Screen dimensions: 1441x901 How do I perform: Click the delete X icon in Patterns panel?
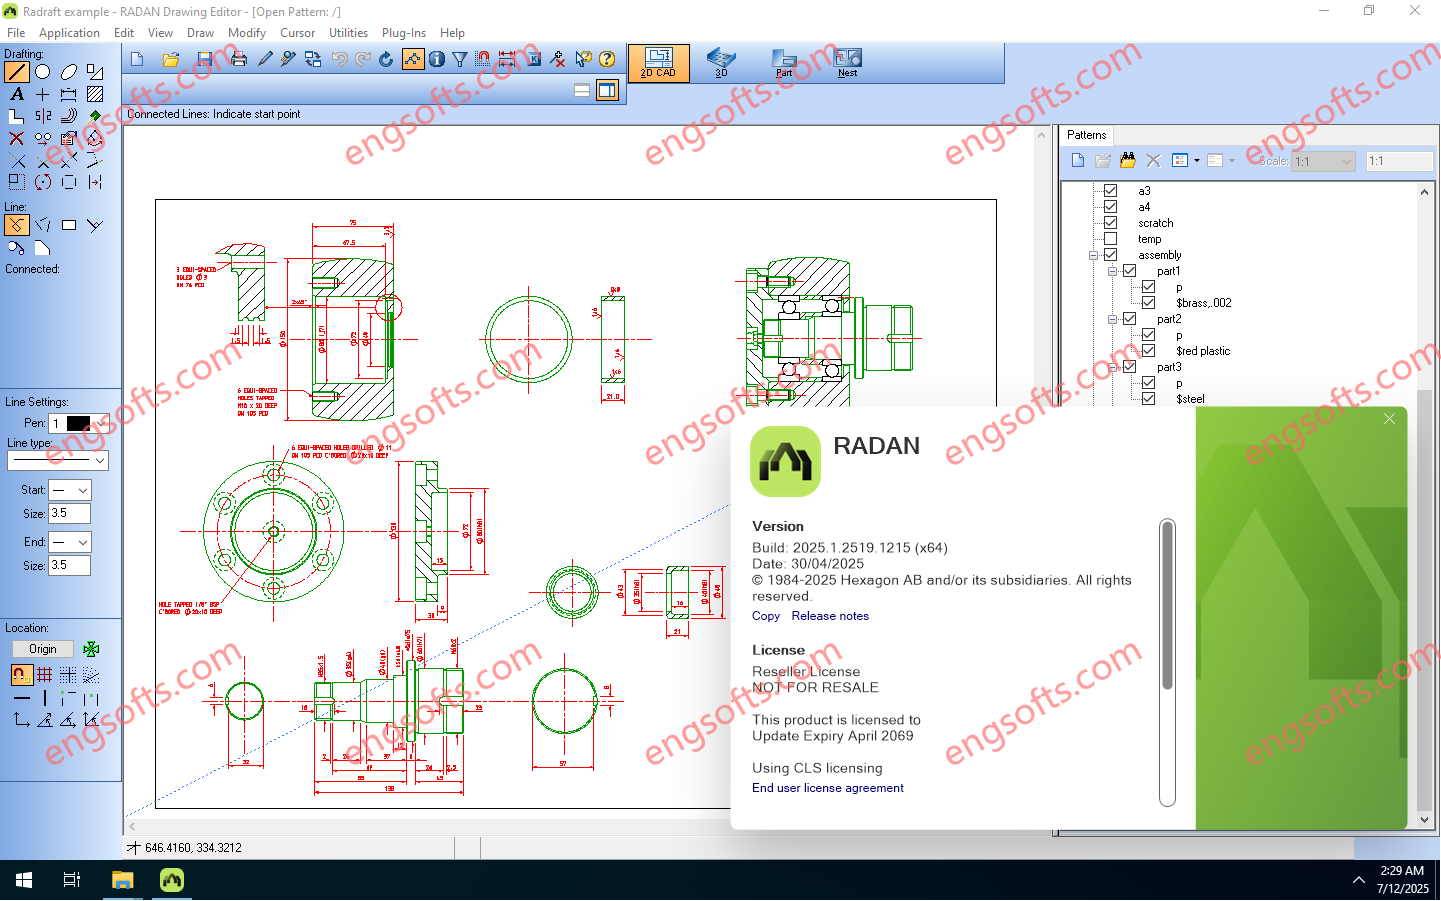pyautogui.click(x=1153, y=160)
